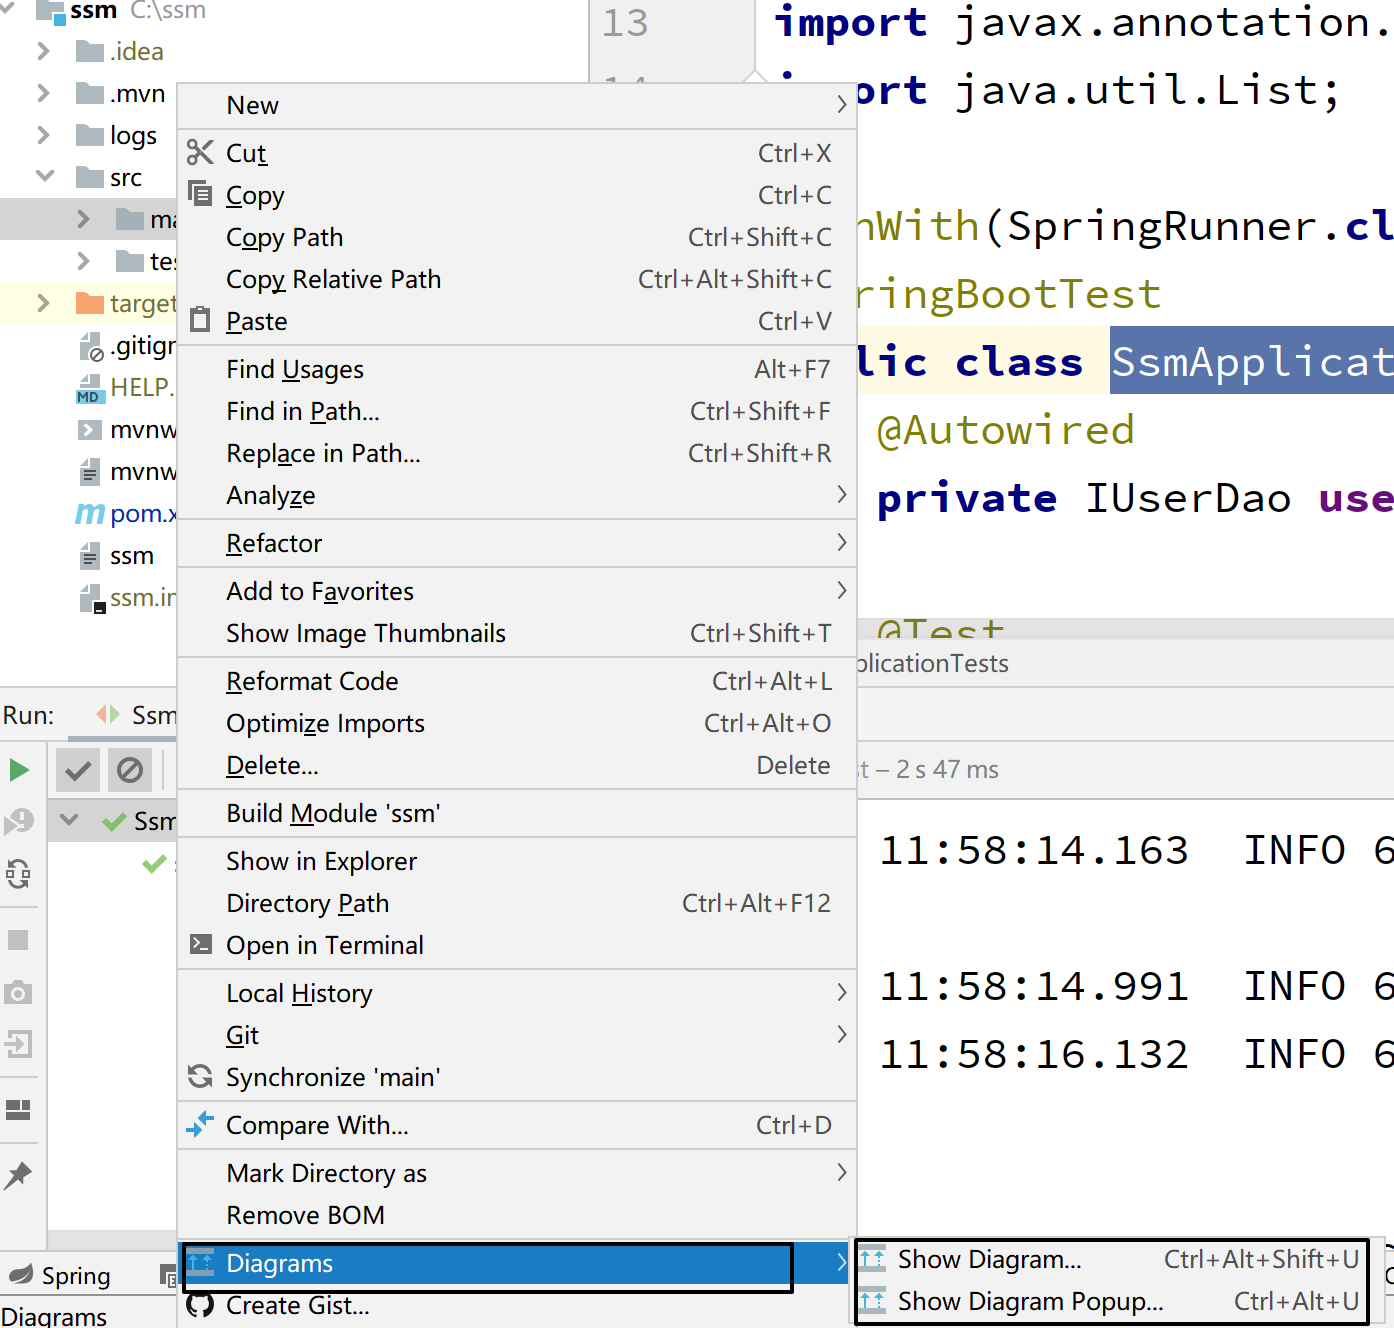This screenshot has width=1394, height=1328.
Task: Click the IUserDao type in editor
Action: point(1188,498)
